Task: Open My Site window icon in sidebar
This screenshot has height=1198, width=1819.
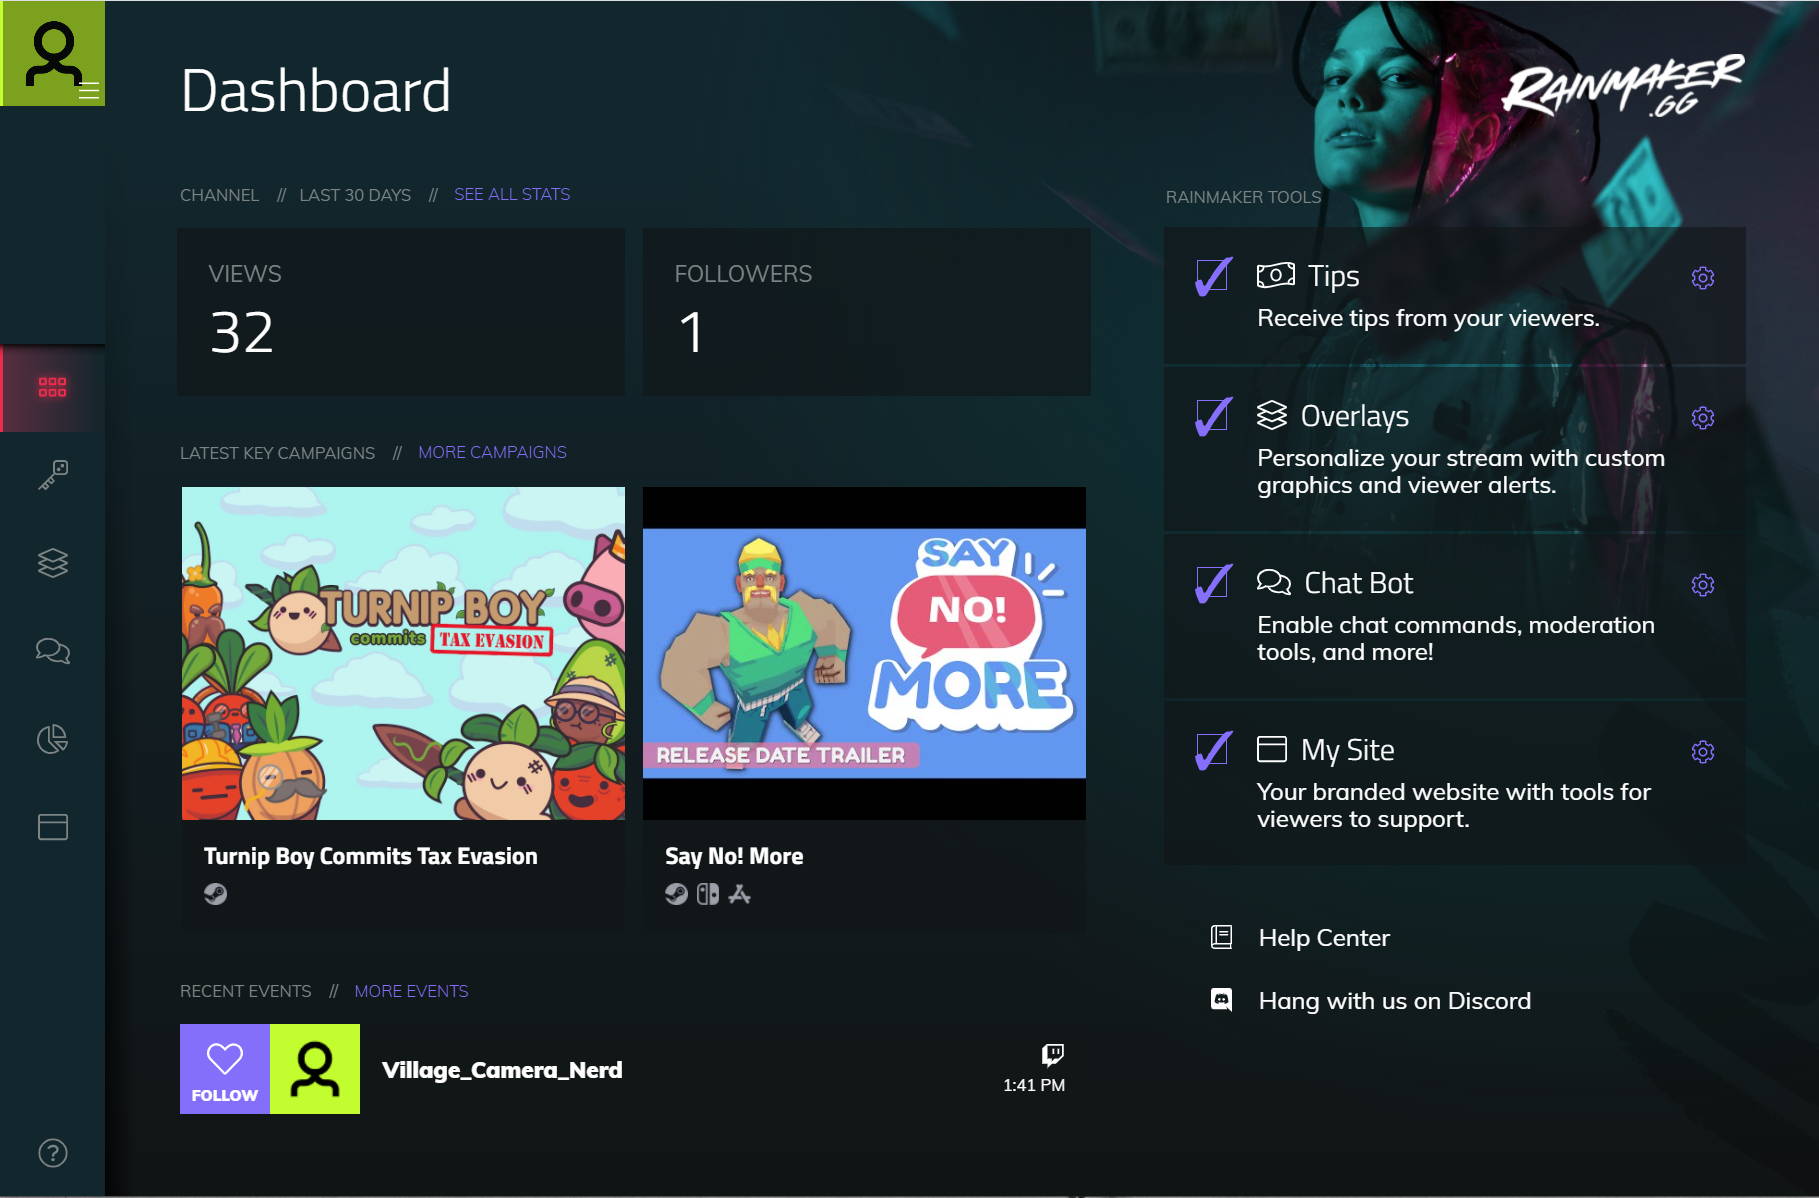Action: pyautogui.click(x=53, y=827)
